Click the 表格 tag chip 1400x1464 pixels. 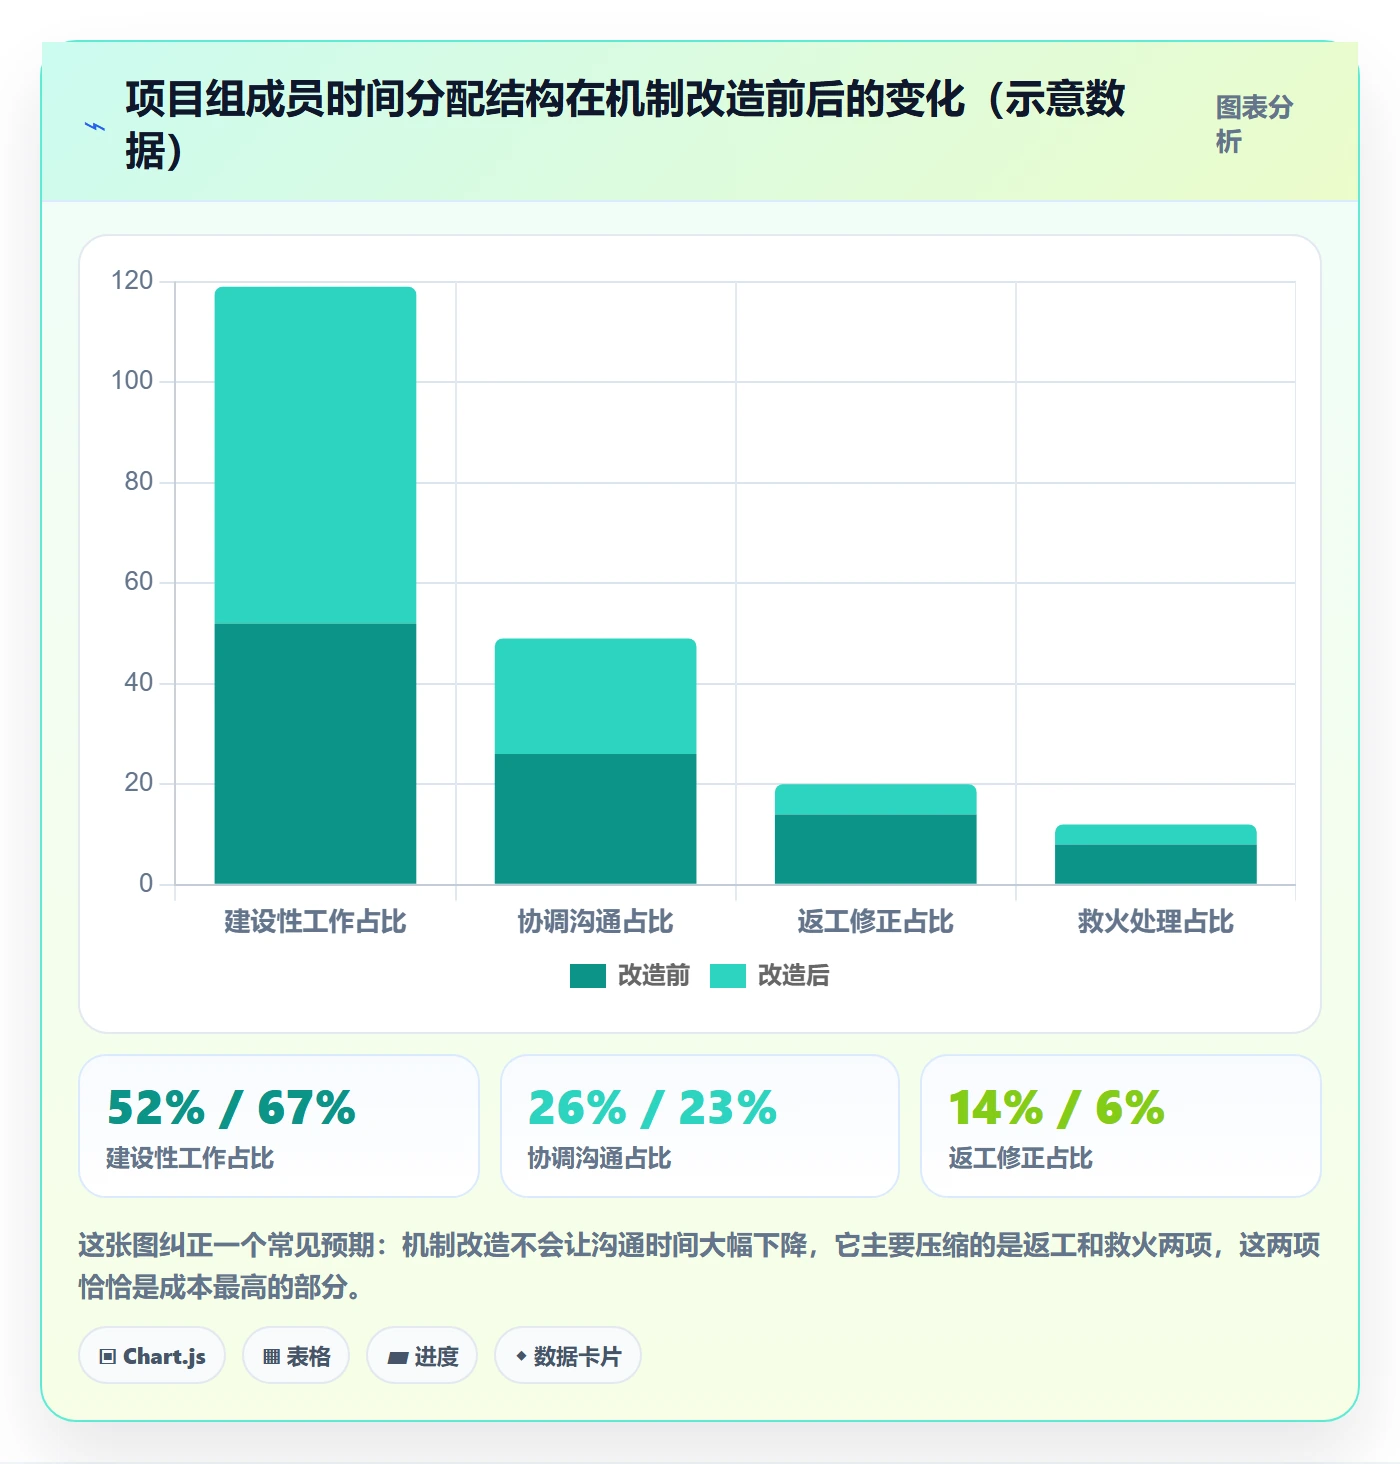coord(296,1356)
